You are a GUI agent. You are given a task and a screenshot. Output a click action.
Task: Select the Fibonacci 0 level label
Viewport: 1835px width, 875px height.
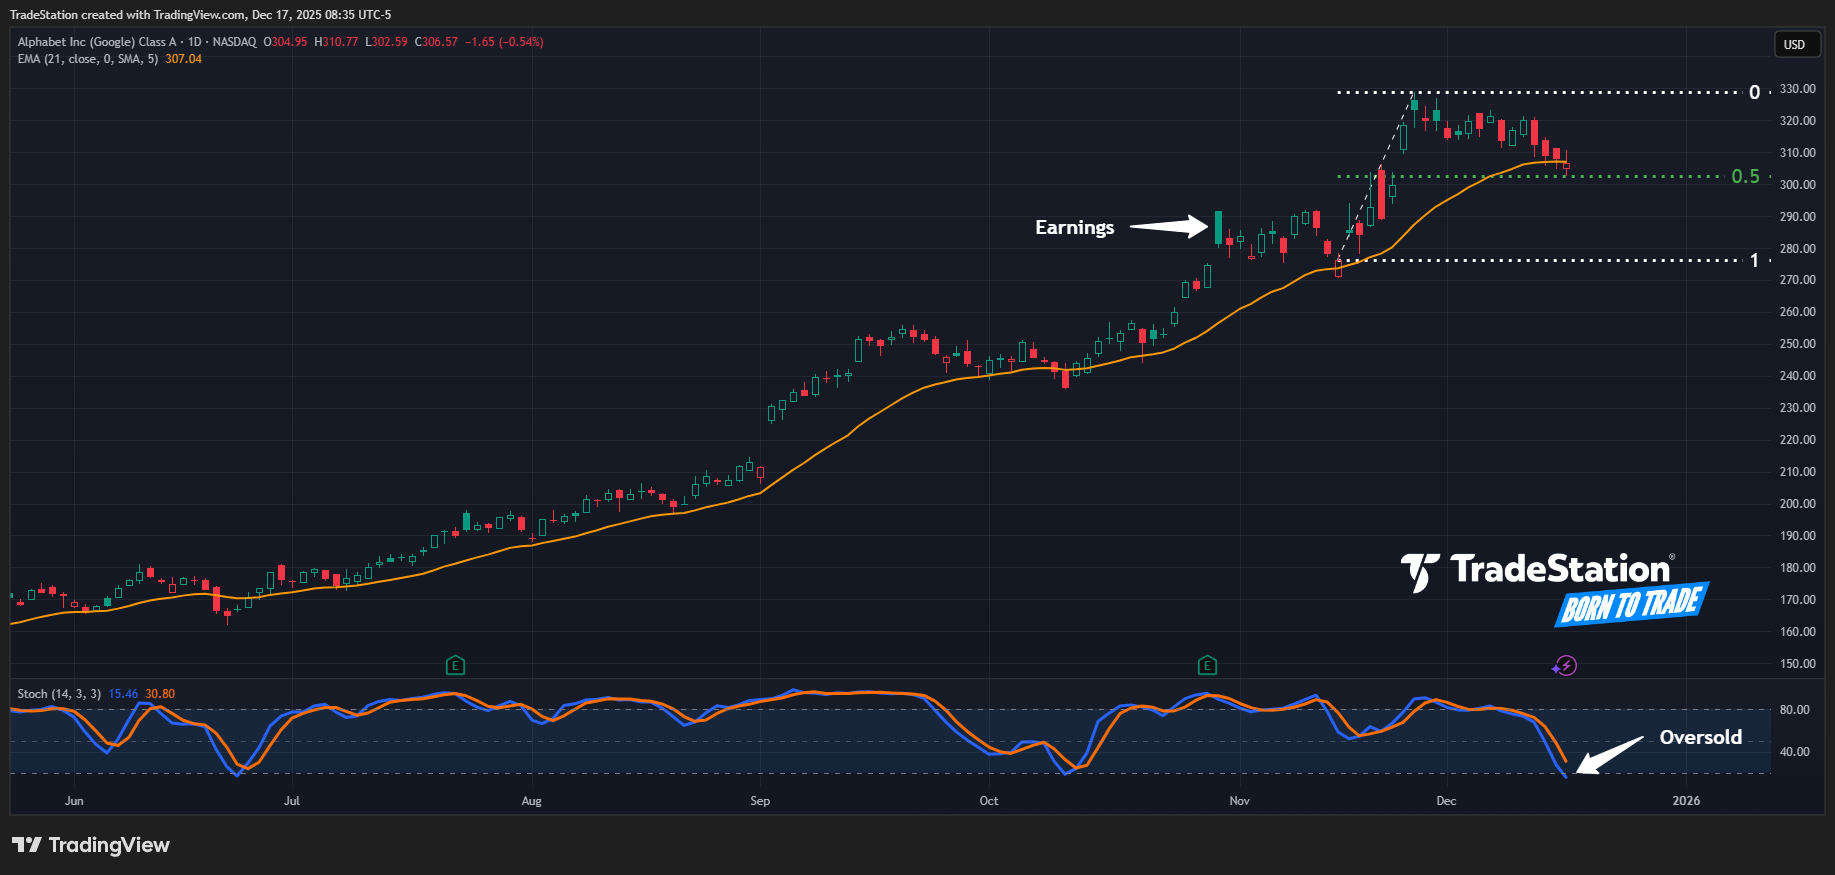(1754, 93)
